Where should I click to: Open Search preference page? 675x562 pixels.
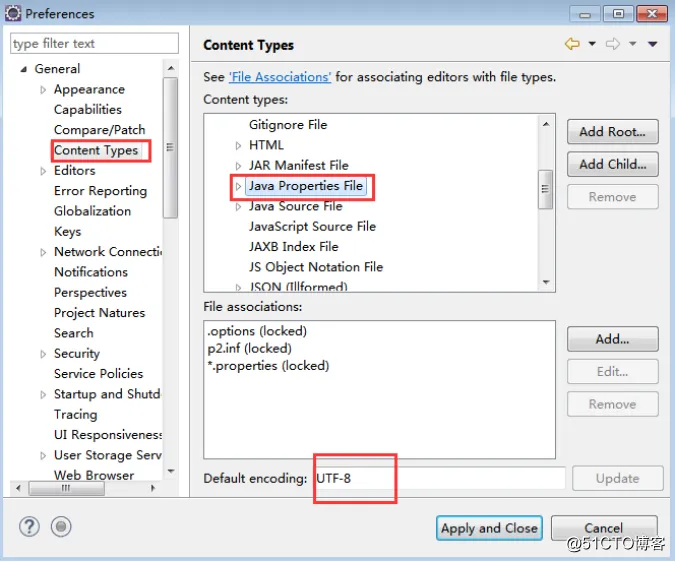click(x=74, y=333)
